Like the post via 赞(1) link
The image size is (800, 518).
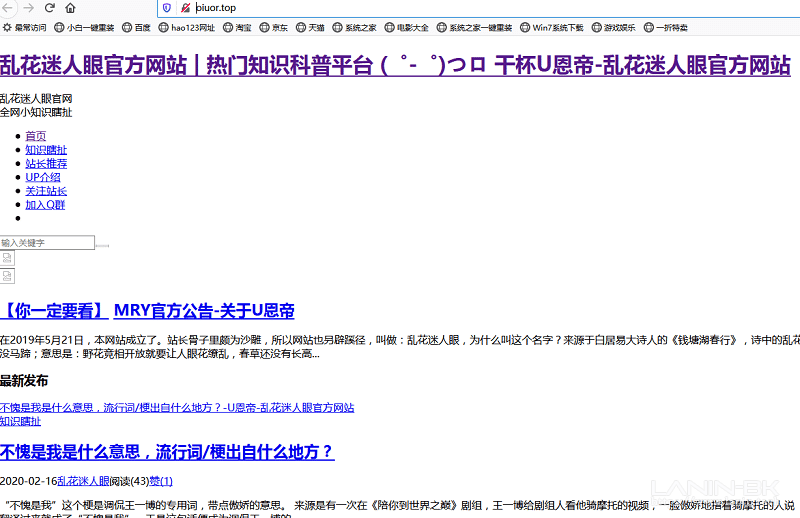point(161,481)
